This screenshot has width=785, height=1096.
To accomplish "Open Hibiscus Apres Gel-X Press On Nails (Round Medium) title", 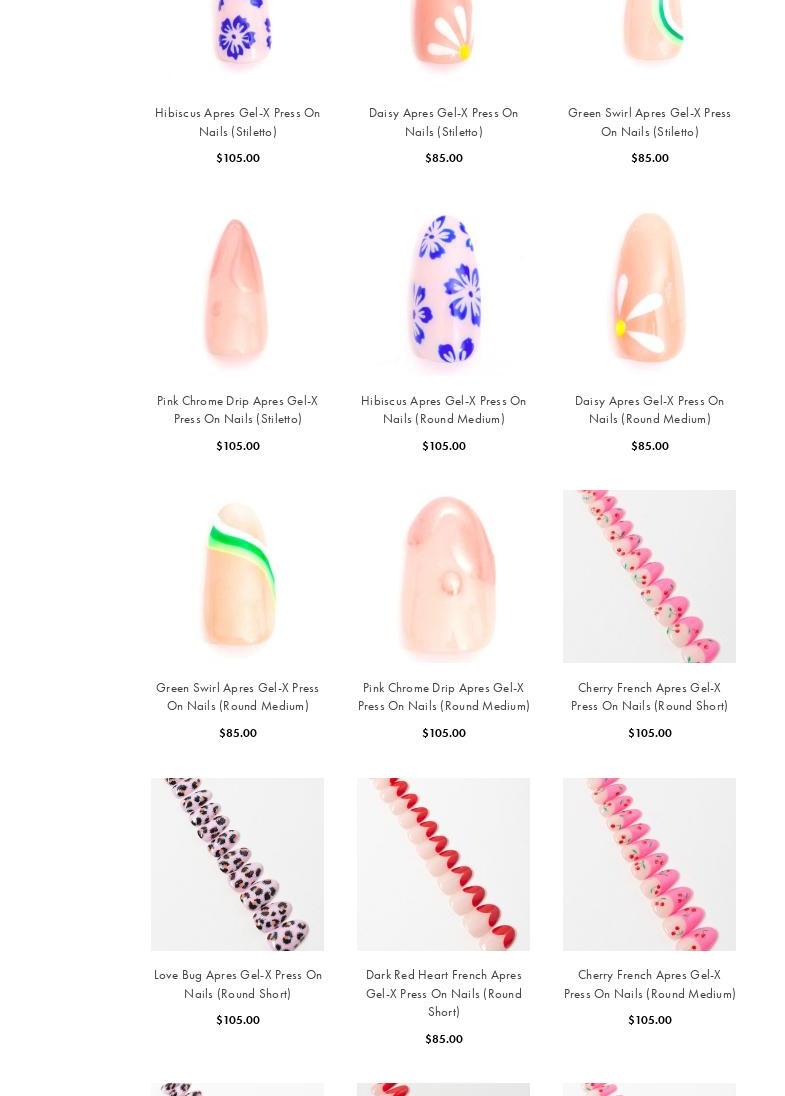I will click(443, 410).
